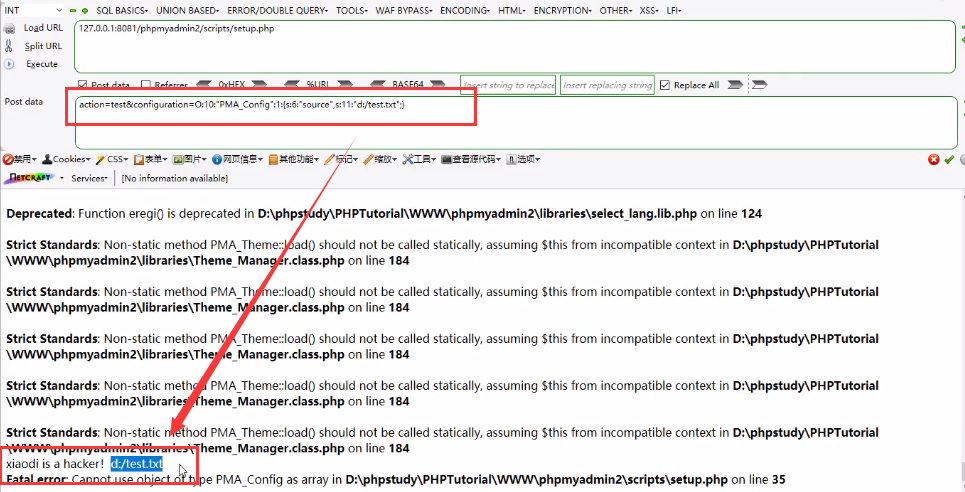Viewport: 965px width, 492px height.
Task: Click the red error status icon
Action: click(933, 159)
